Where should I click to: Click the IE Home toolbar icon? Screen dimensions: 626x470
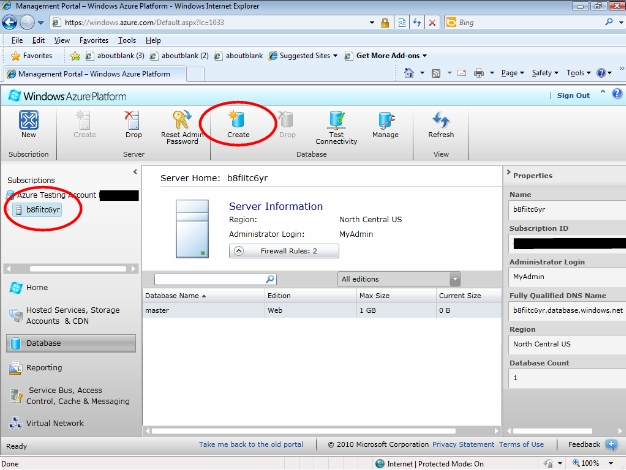tap(409, 73)
